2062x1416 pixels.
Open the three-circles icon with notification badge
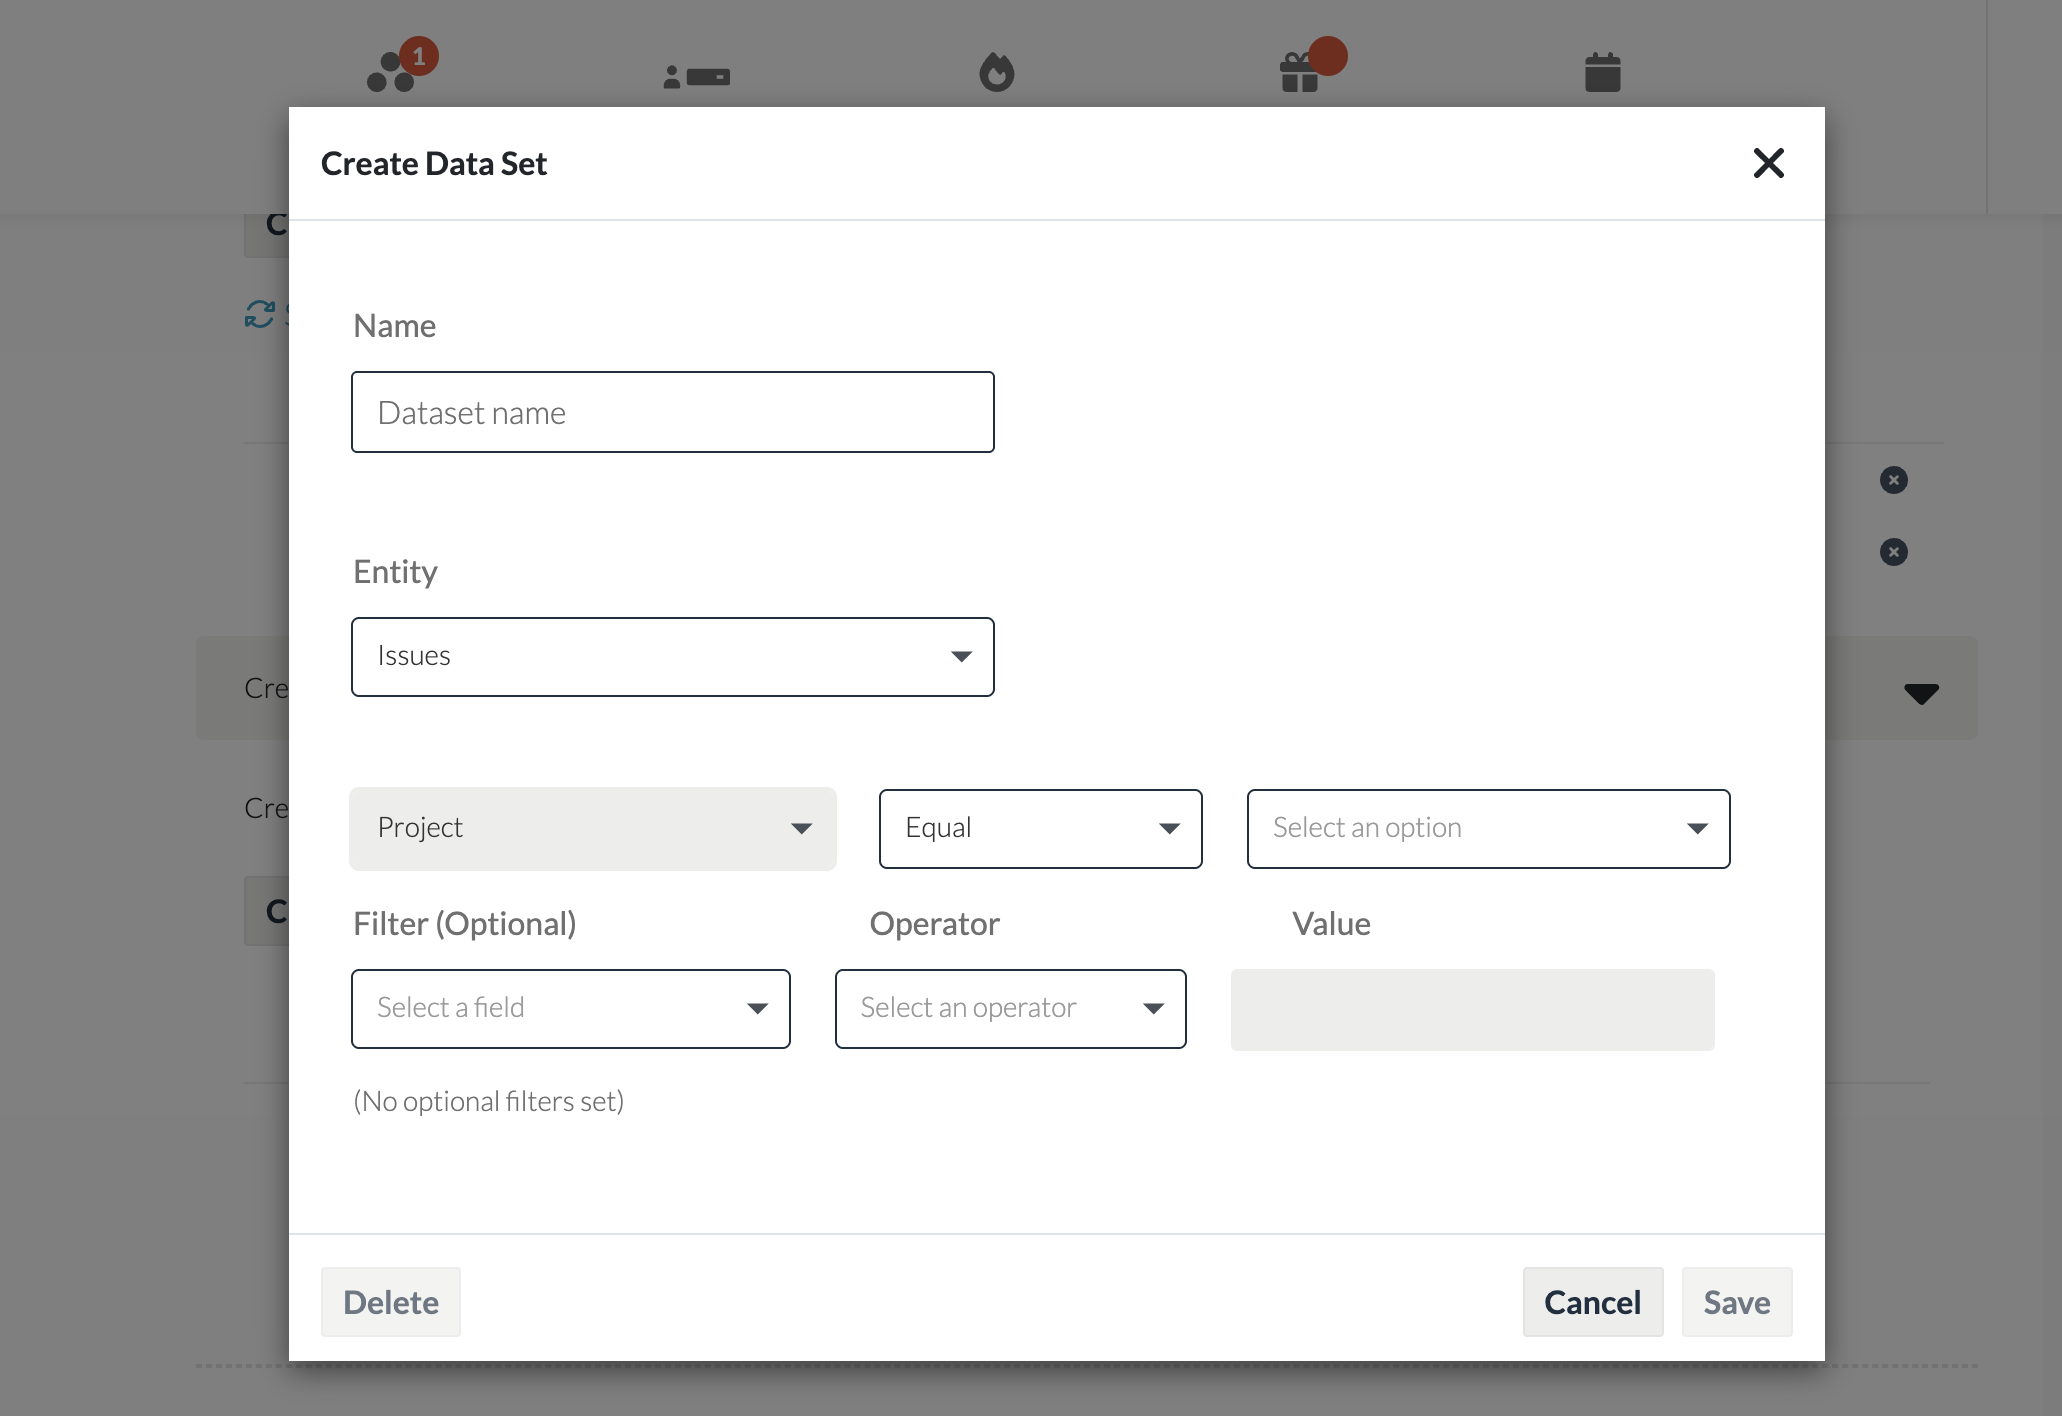[401, 67]
